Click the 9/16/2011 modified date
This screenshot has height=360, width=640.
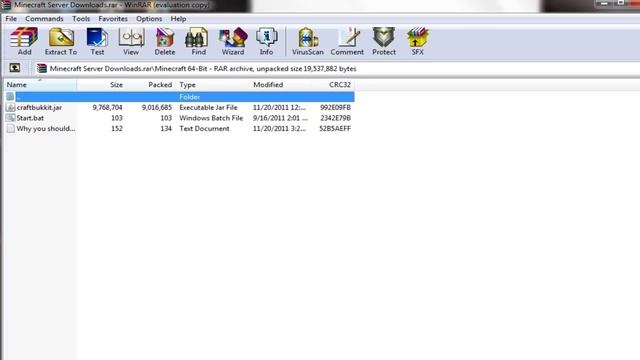point(280,118)
